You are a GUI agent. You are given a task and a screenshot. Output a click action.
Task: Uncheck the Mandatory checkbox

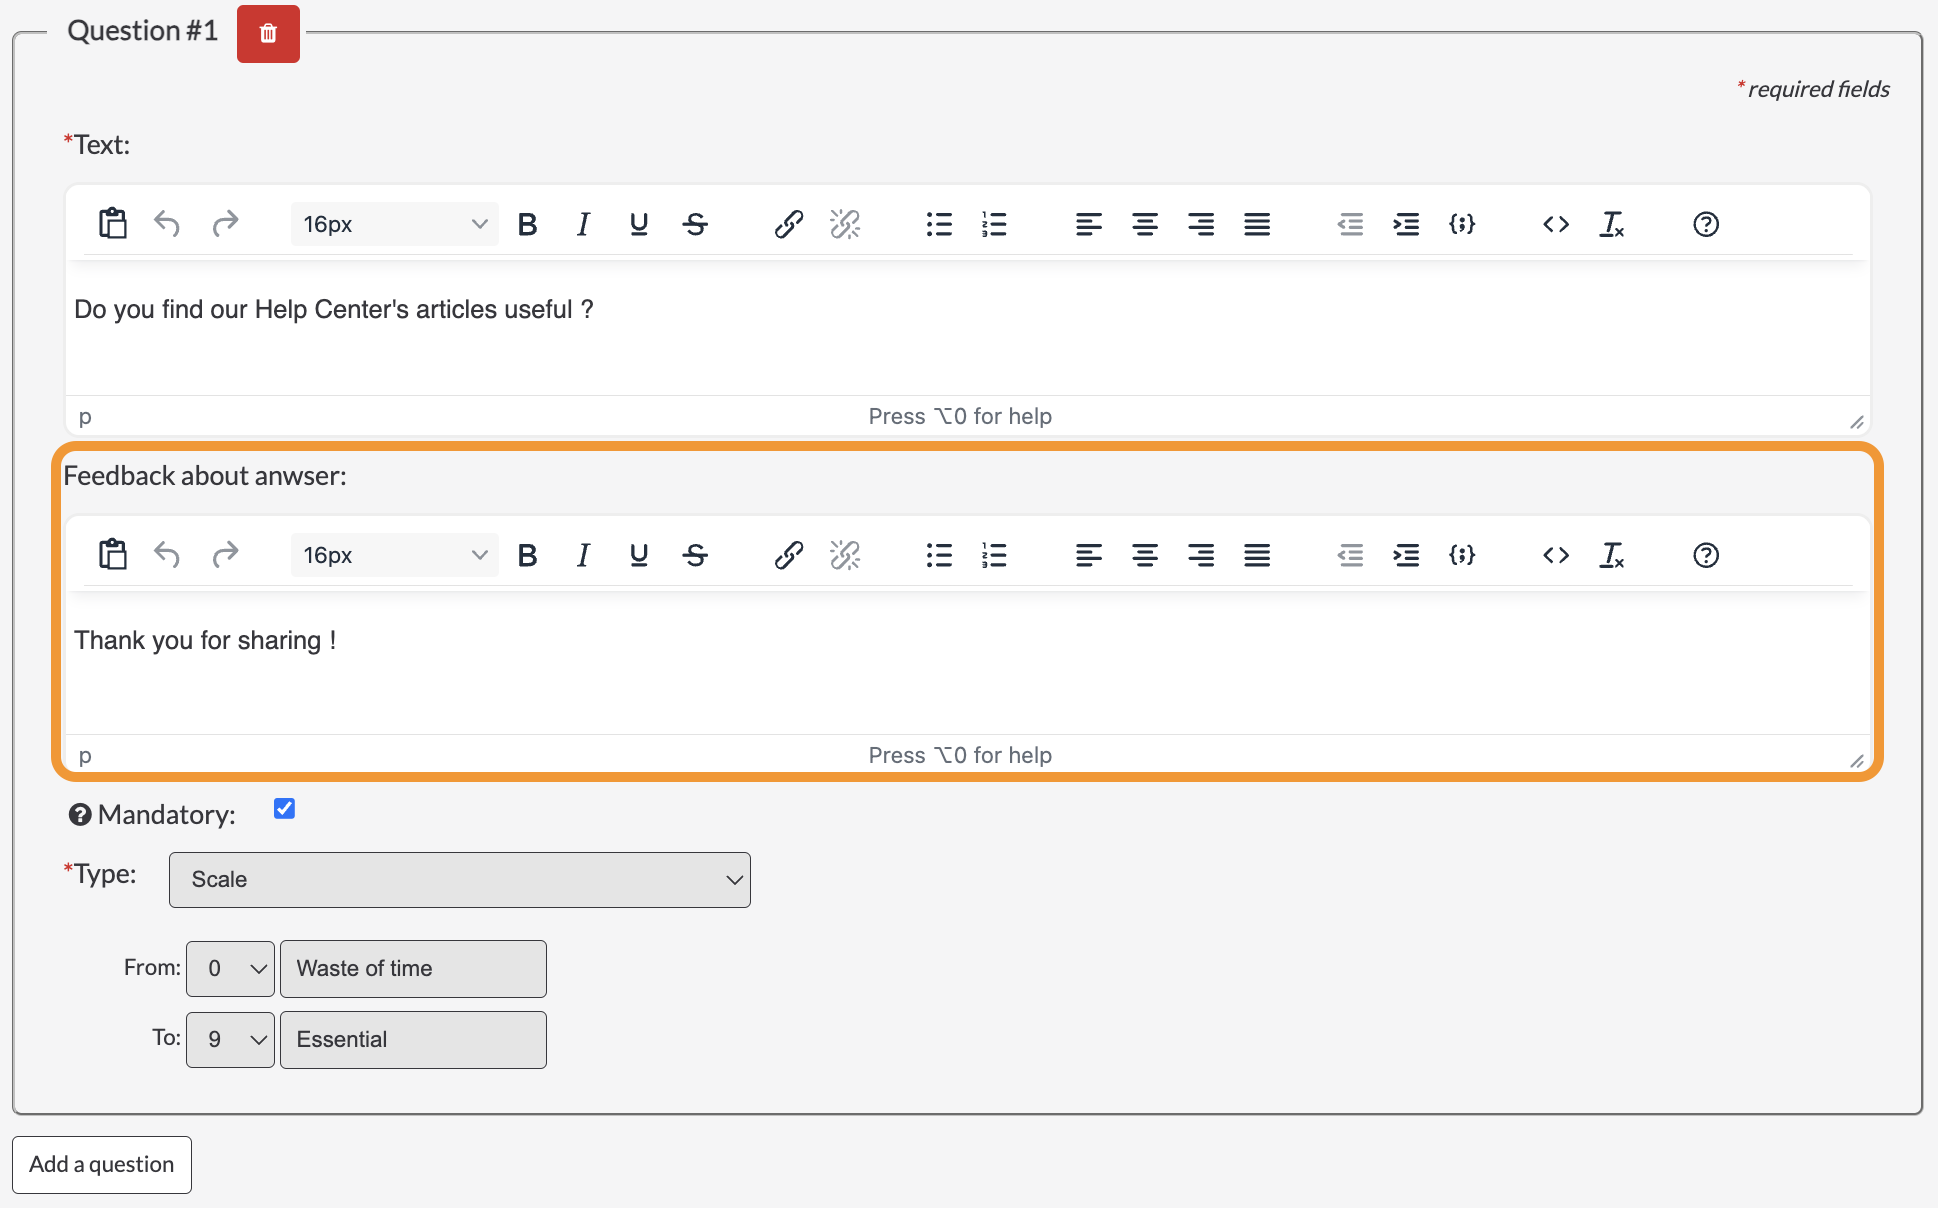[284, 809]
